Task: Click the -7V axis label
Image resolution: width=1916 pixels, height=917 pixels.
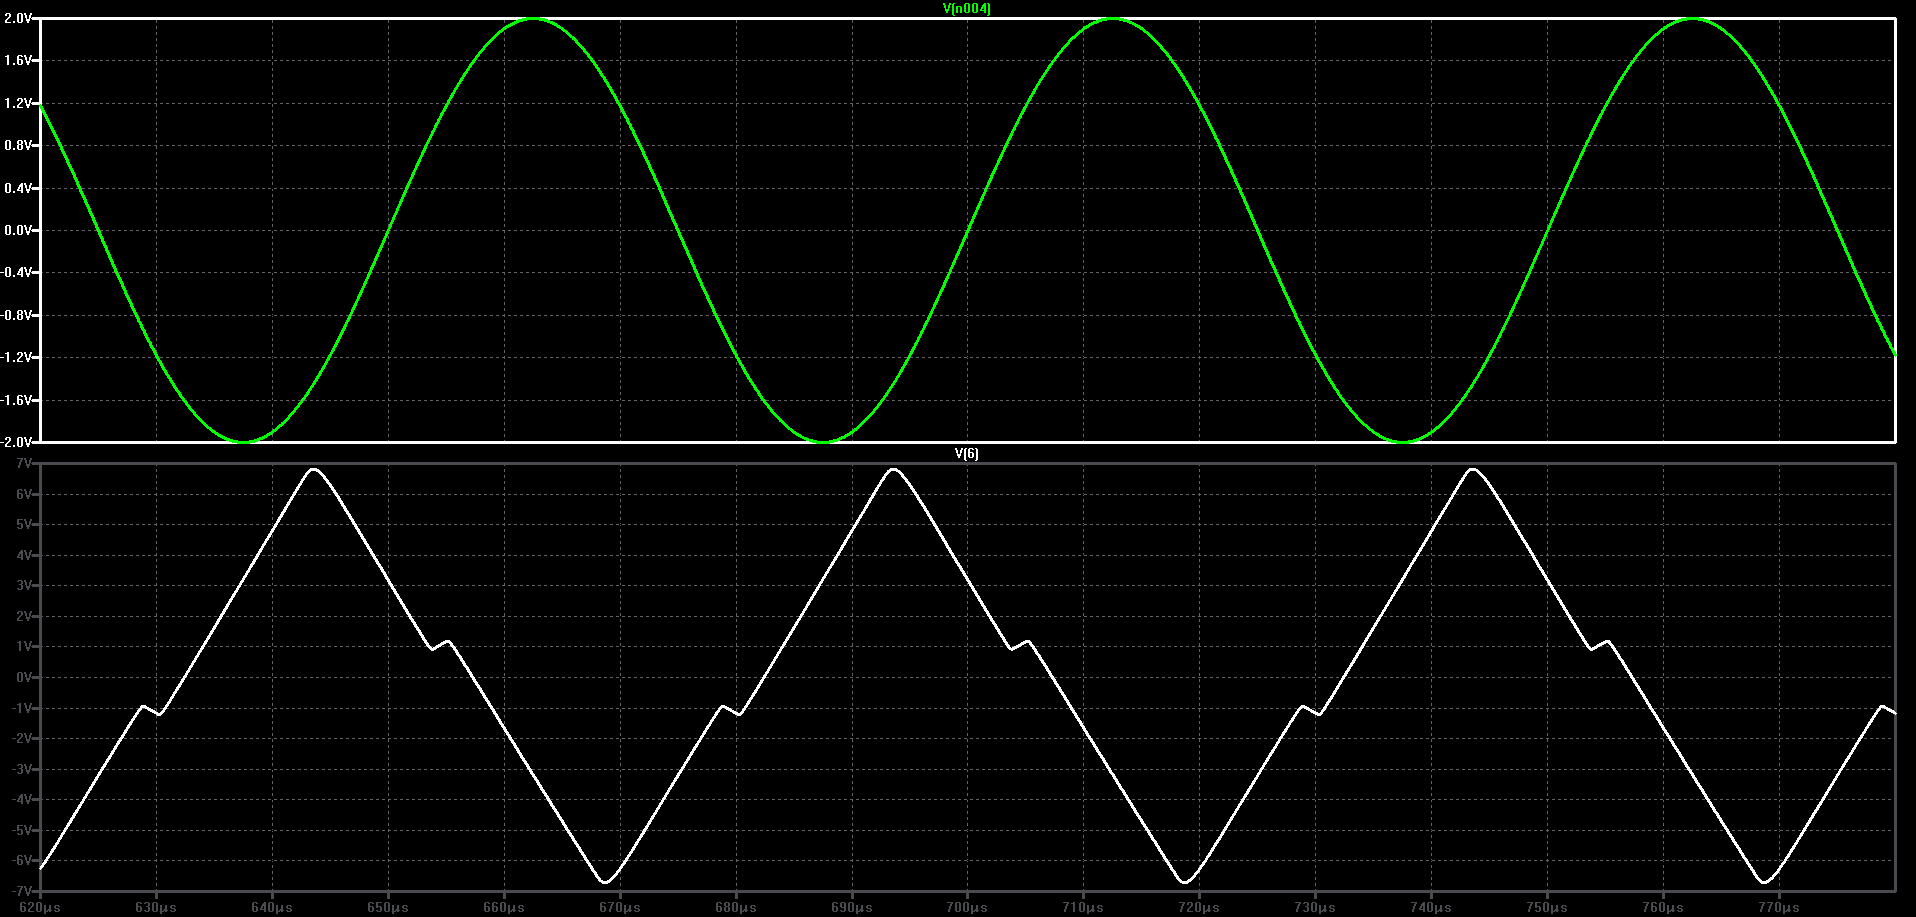Action: tap(22, 890)
